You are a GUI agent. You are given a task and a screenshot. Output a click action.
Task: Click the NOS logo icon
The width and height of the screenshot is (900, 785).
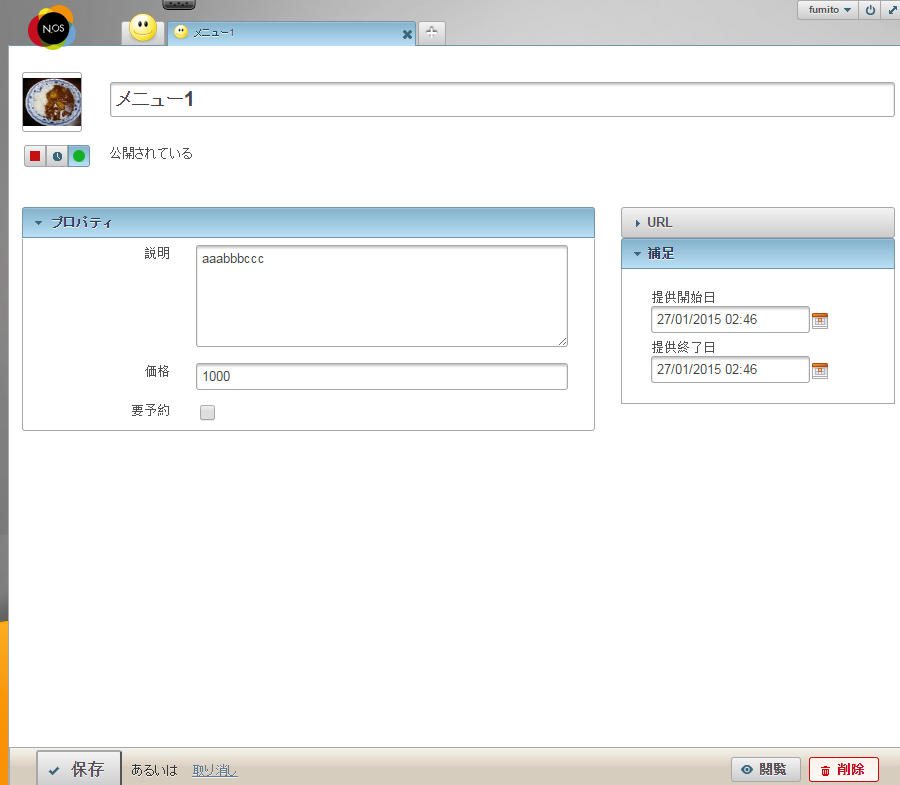(x=52, y=28)
